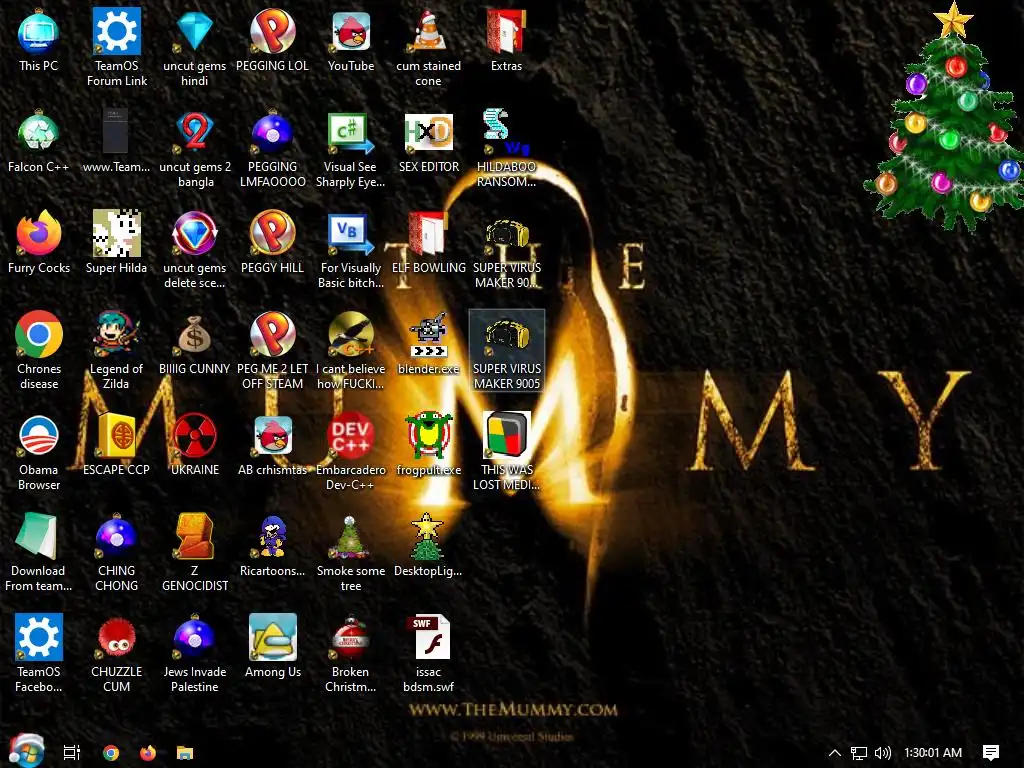Select the ESCAPE CCP mahjong icon
Screen dimensions: 1024x768
pyautogui.click(x=116, y=445)
